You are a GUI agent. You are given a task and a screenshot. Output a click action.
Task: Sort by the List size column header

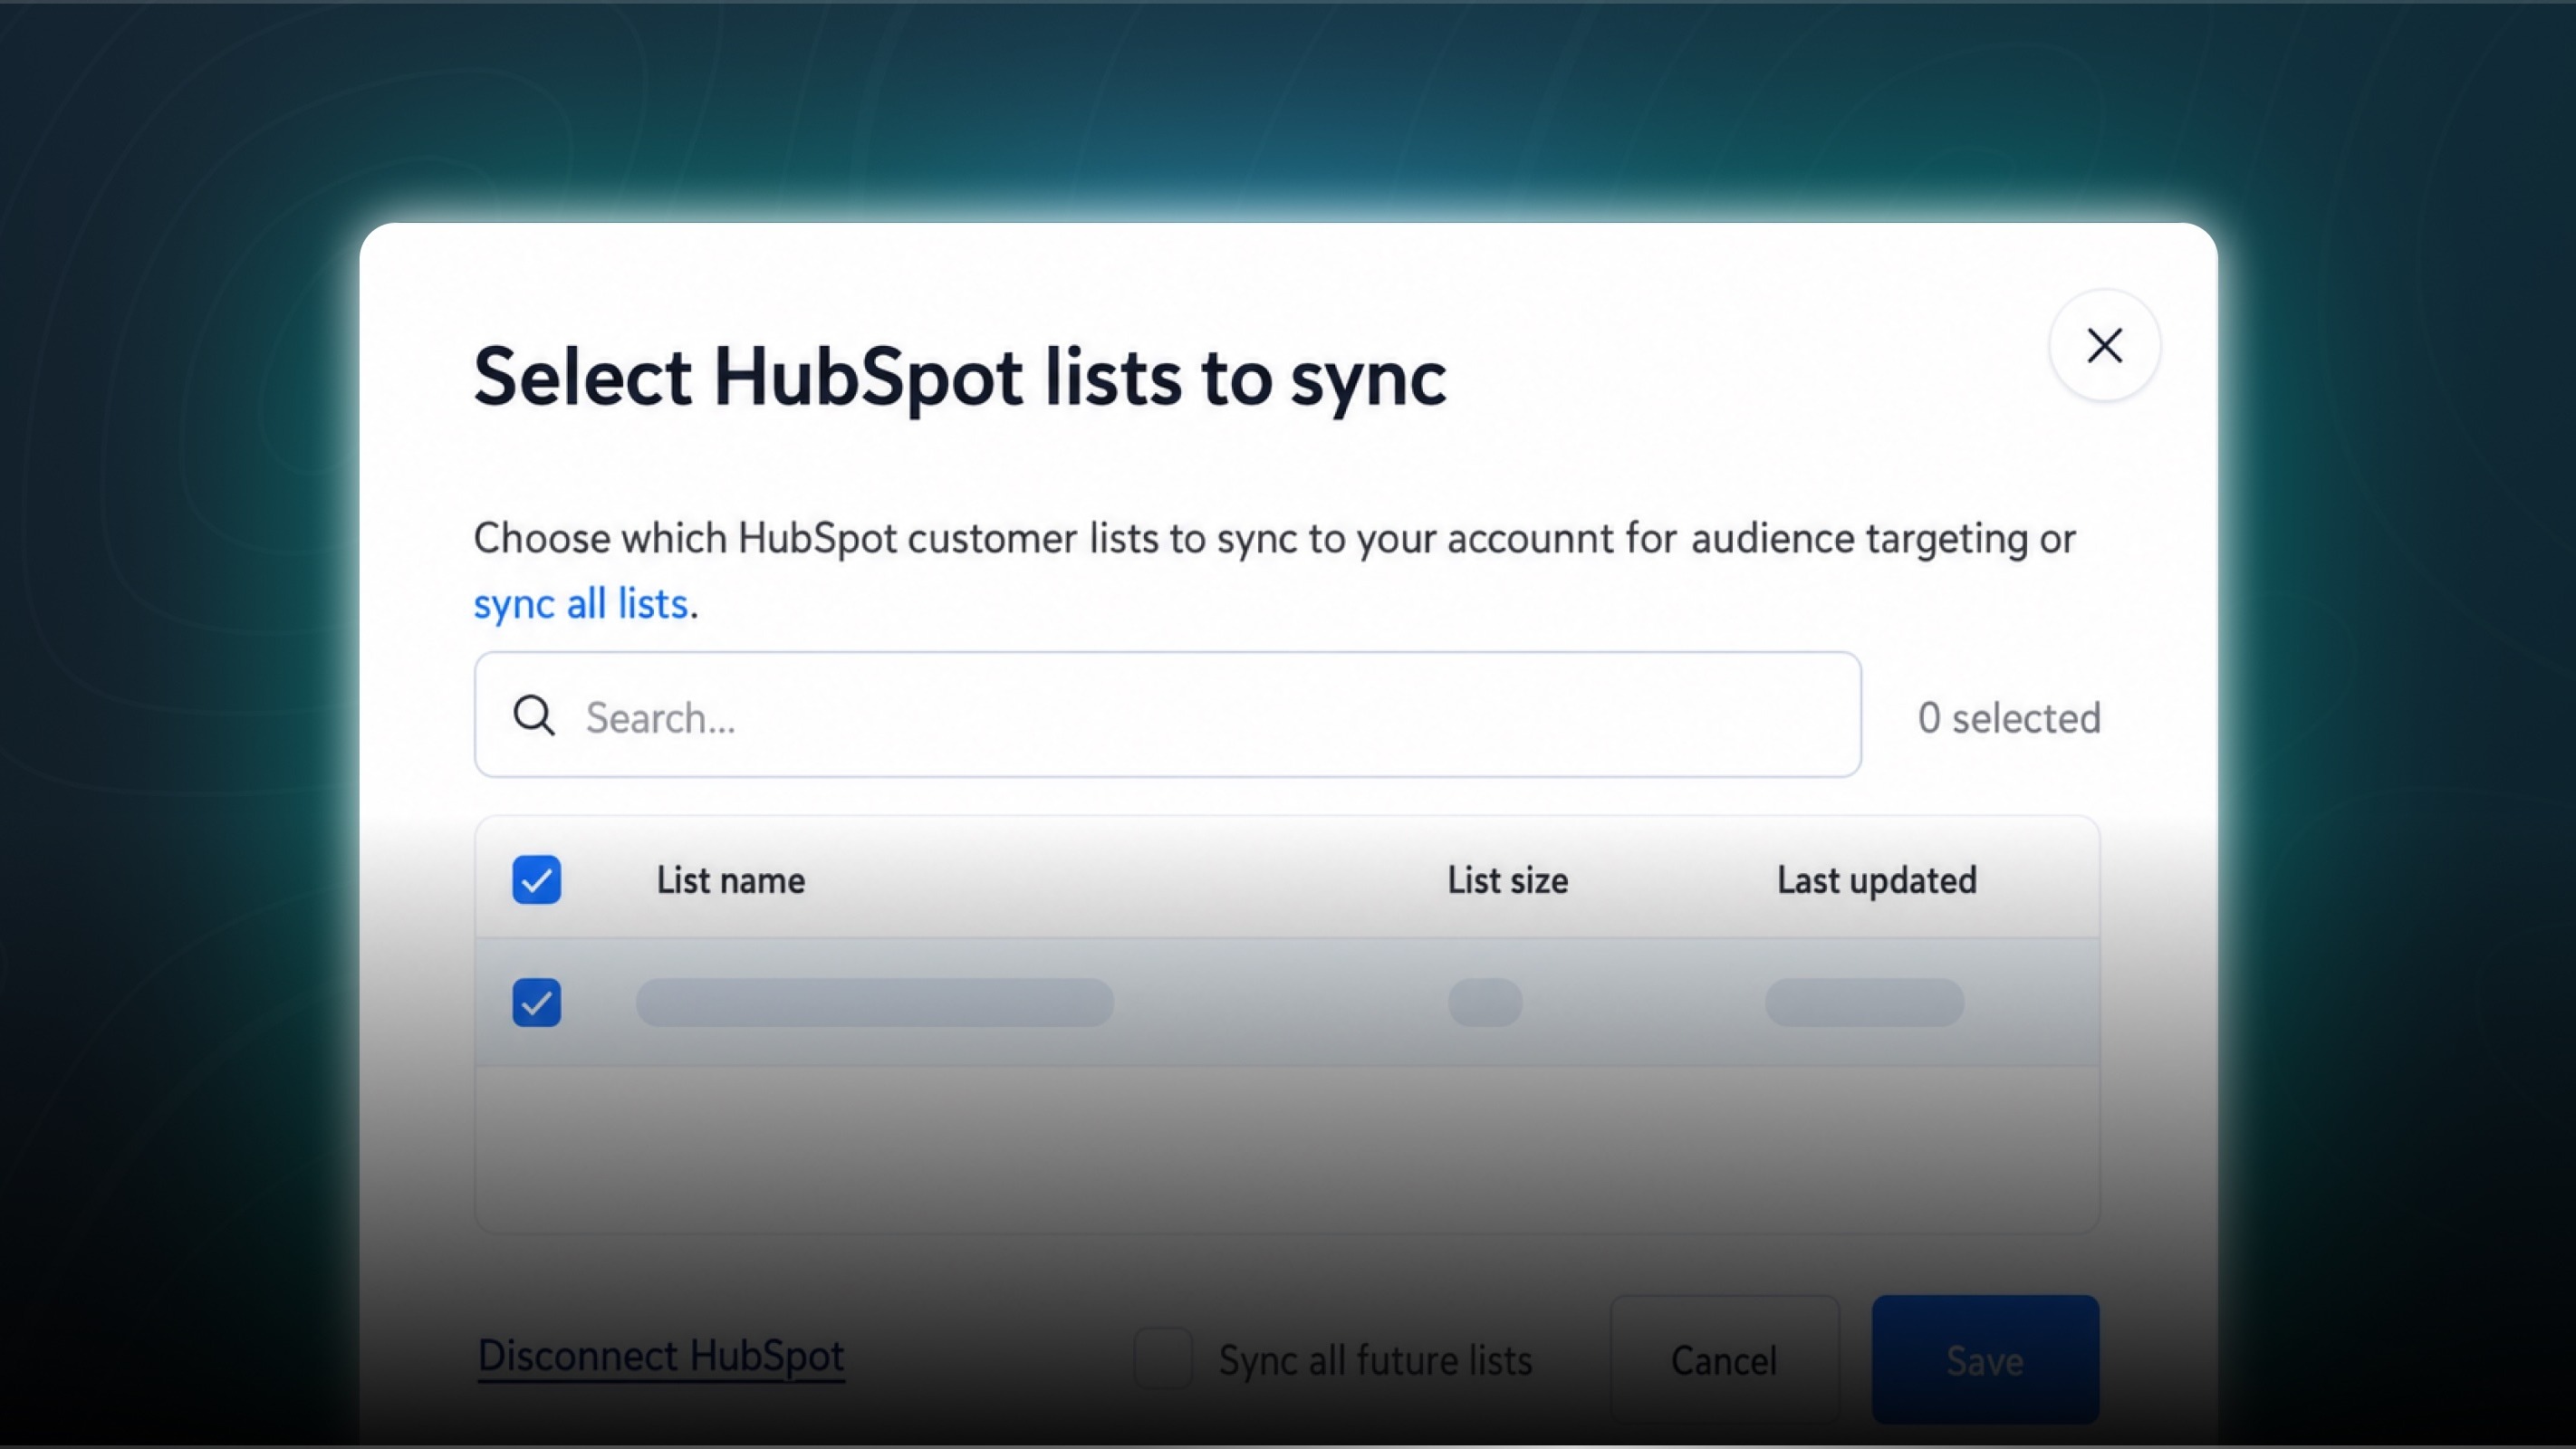pos(1508,881)
